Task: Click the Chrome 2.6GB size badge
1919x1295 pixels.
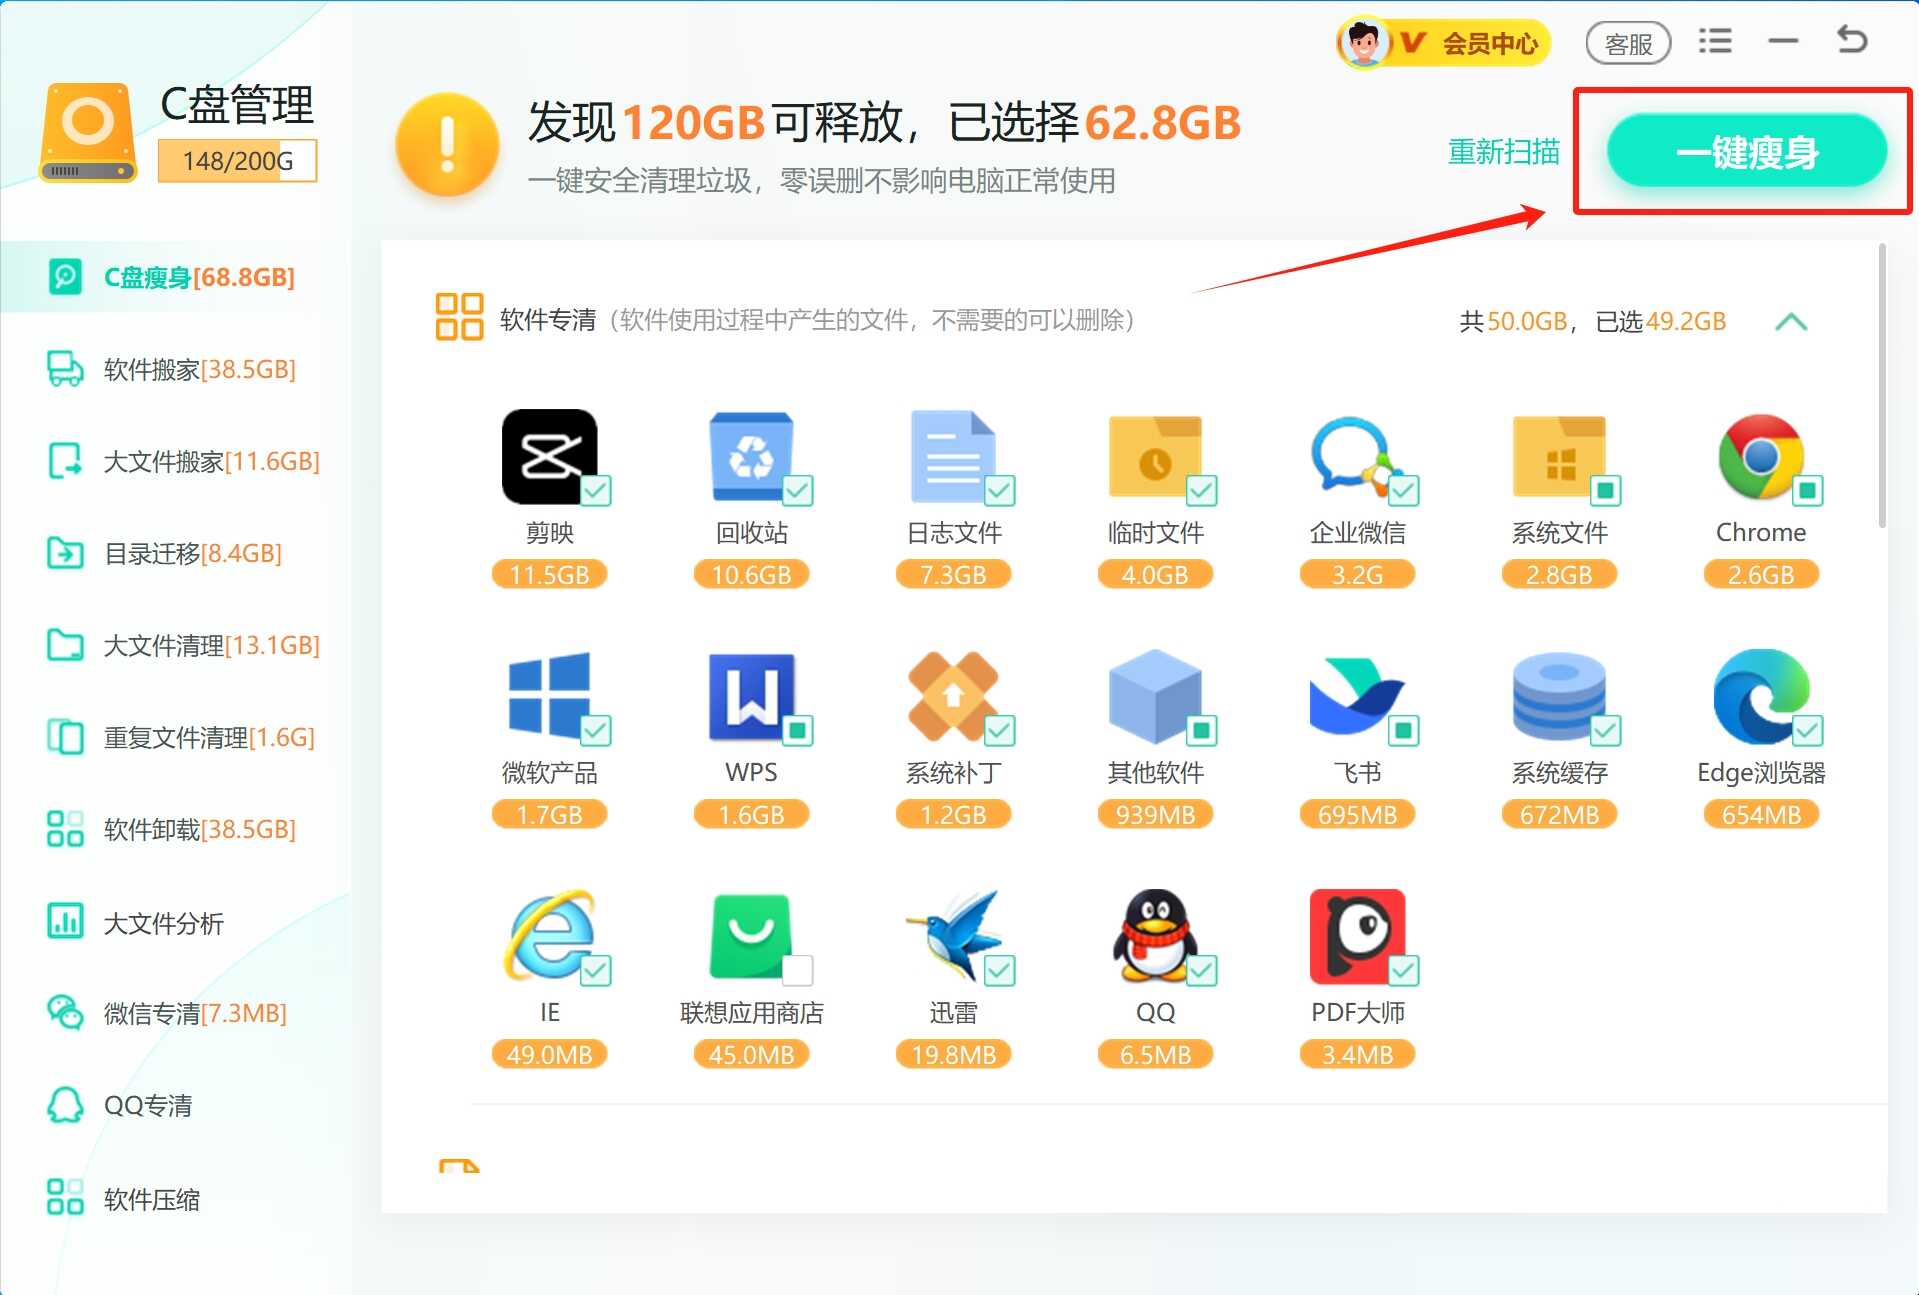Action: [1761, 575]
